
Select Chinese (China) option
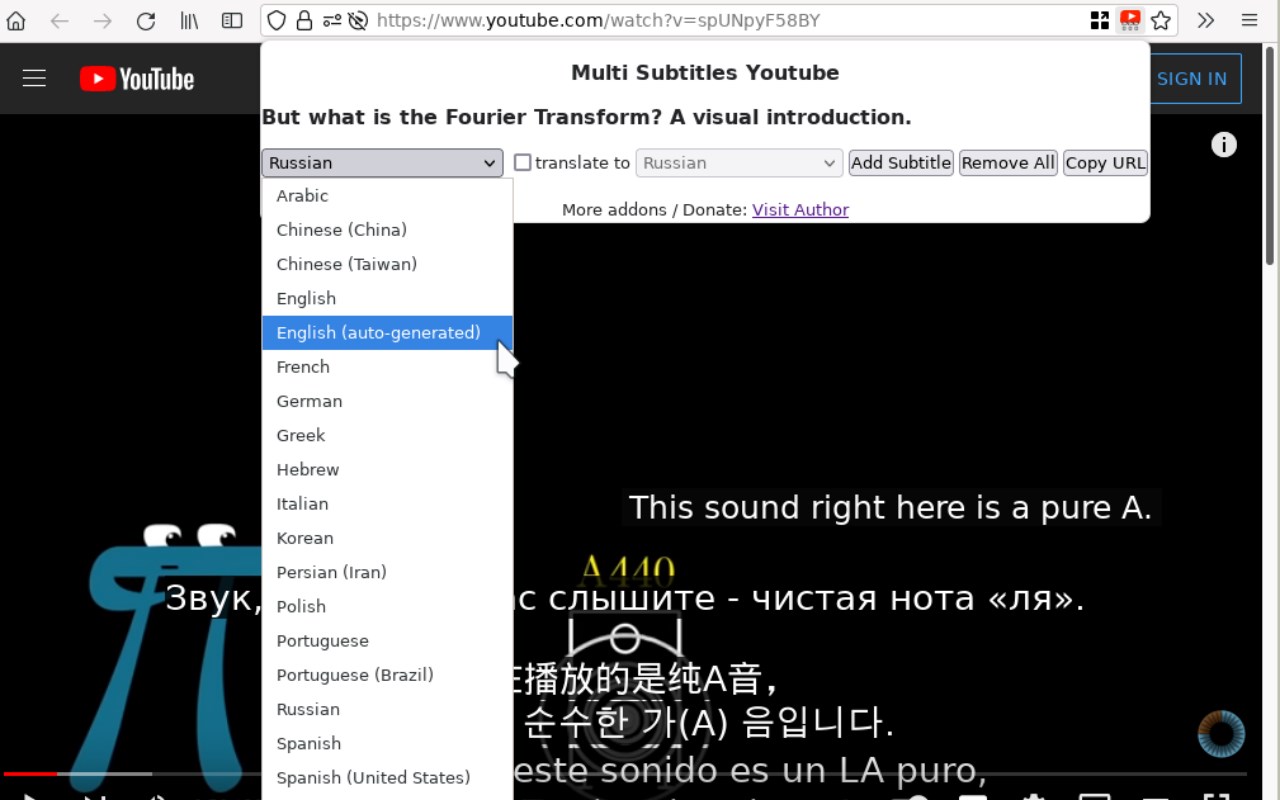(x=388, y=230)
